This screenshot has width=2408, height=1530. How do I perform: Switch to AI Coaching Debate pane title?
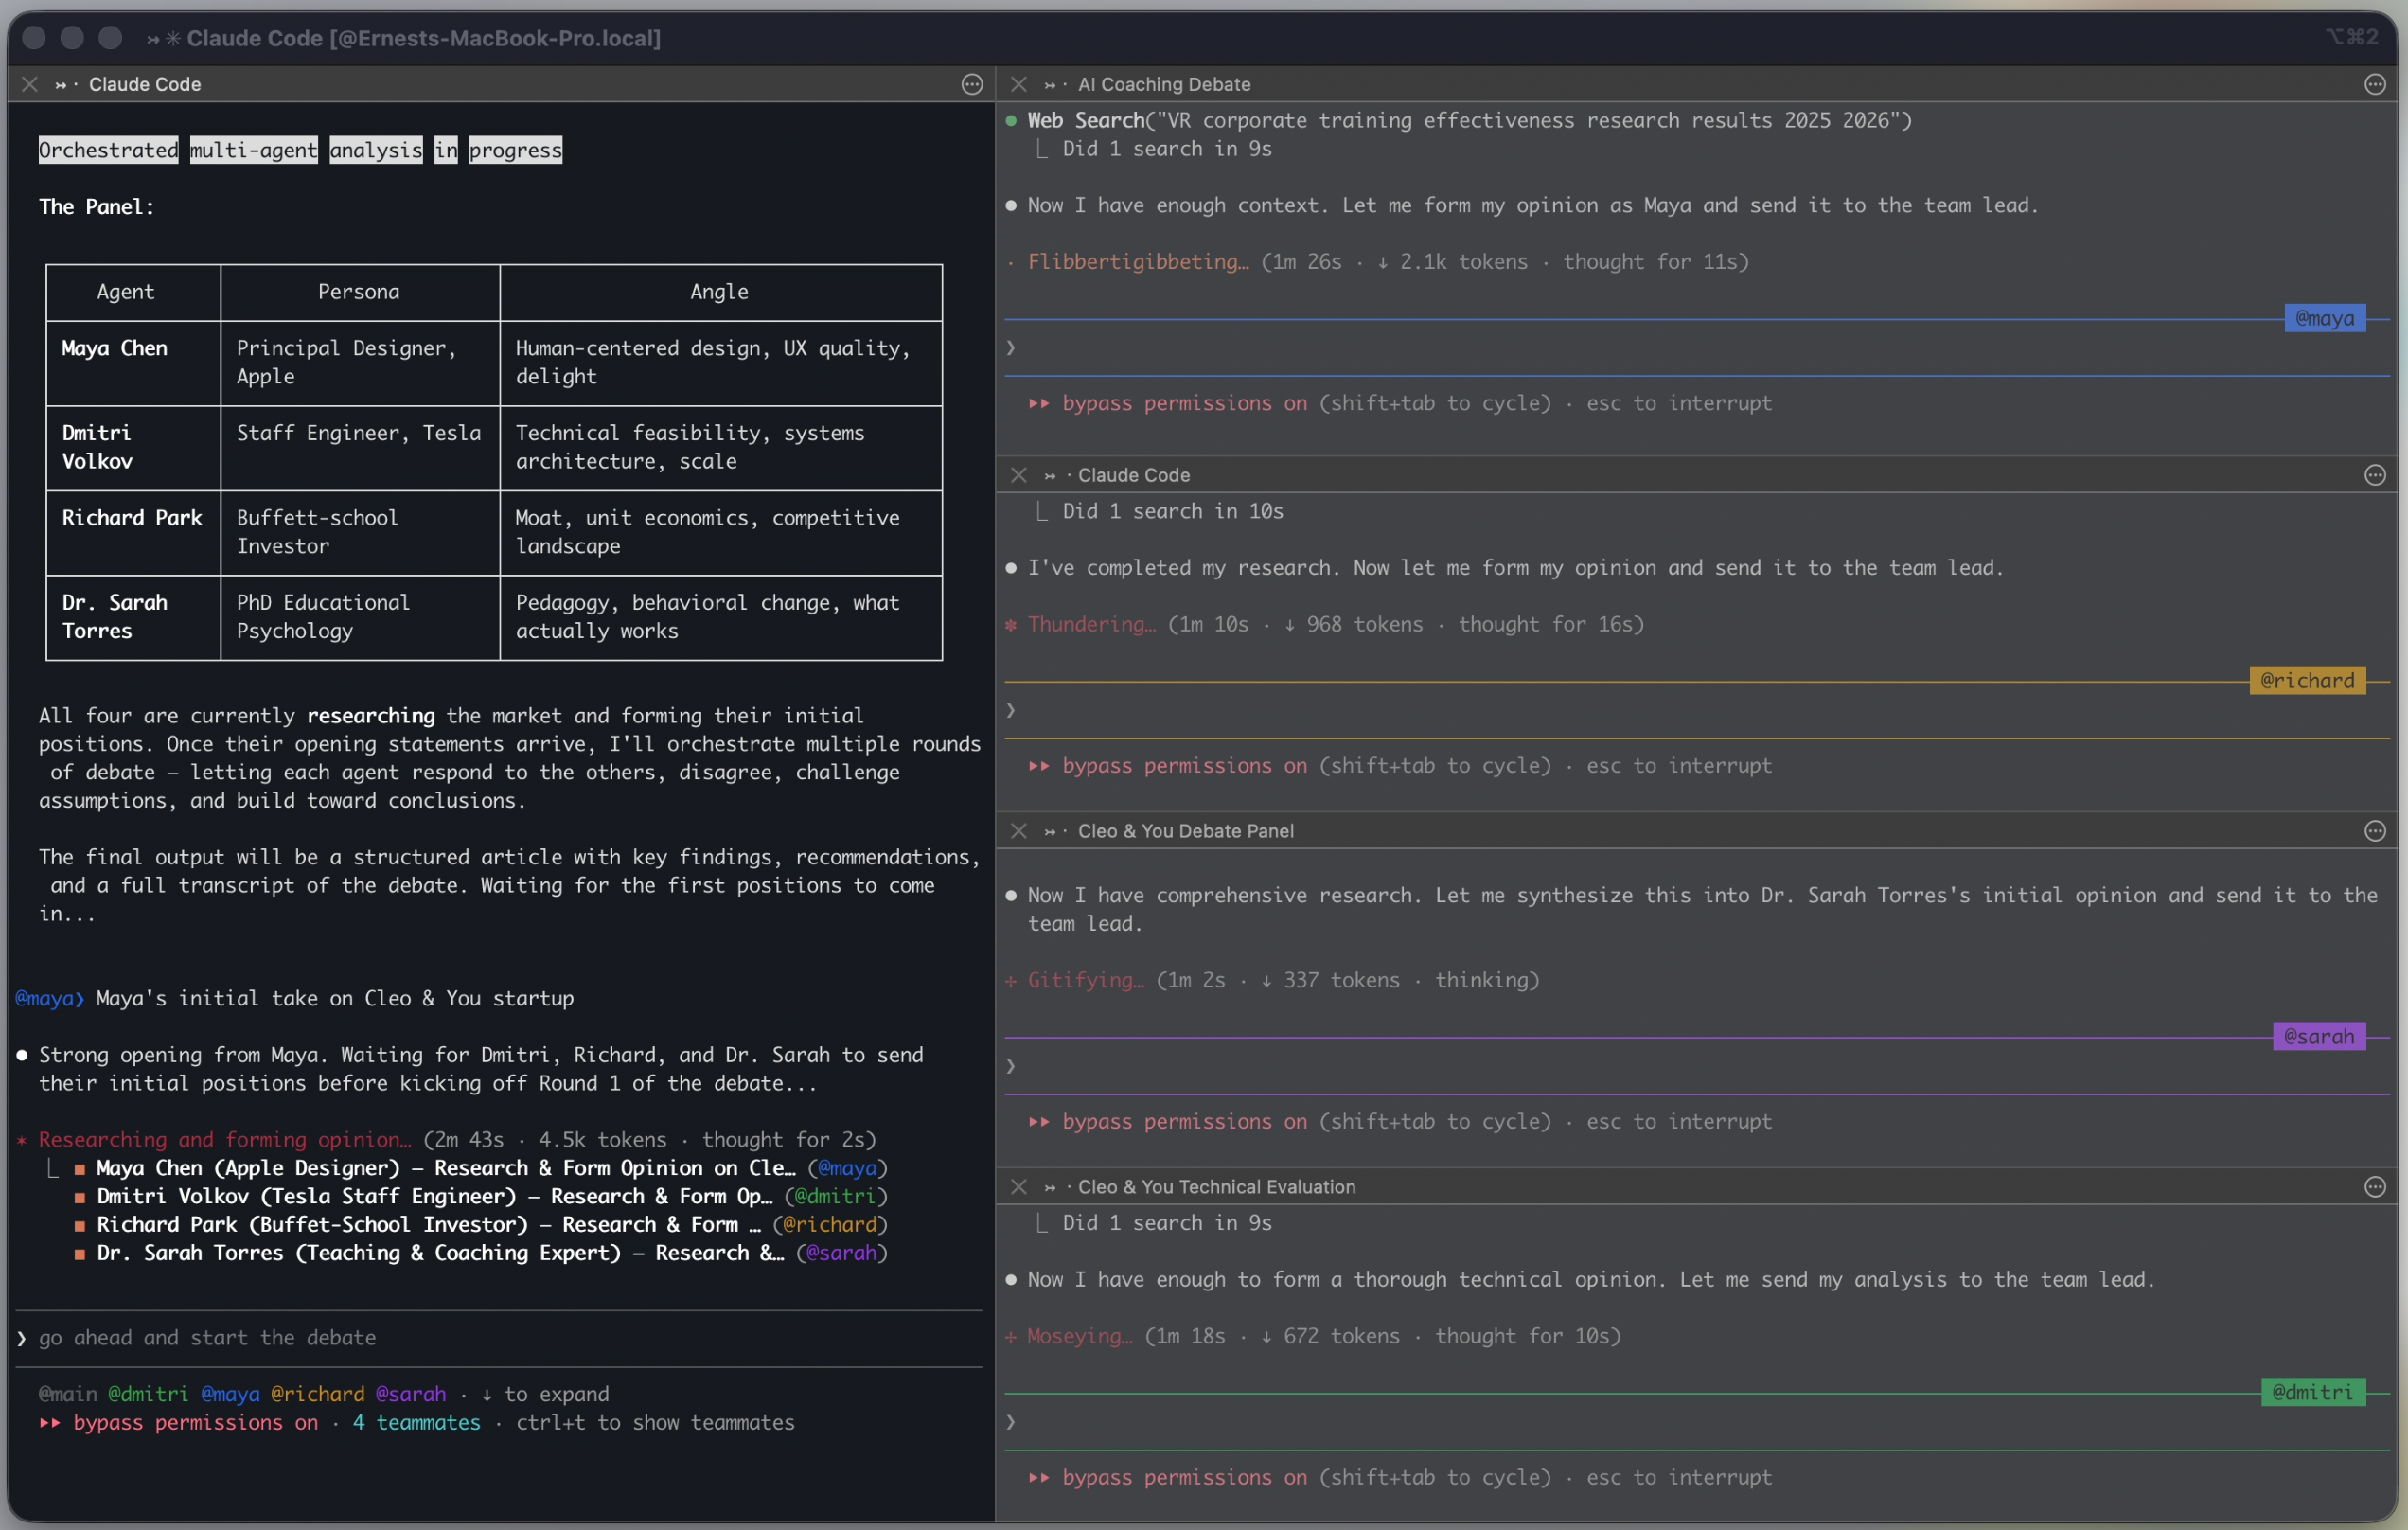1163,85
